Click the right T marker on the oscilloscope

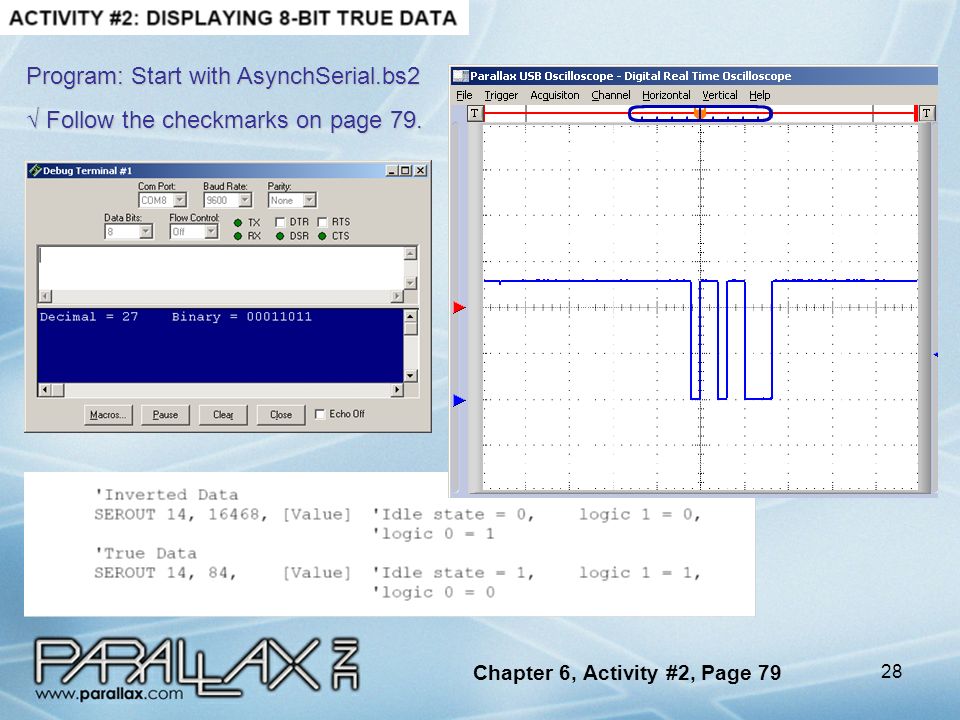(x=926, y=113)
